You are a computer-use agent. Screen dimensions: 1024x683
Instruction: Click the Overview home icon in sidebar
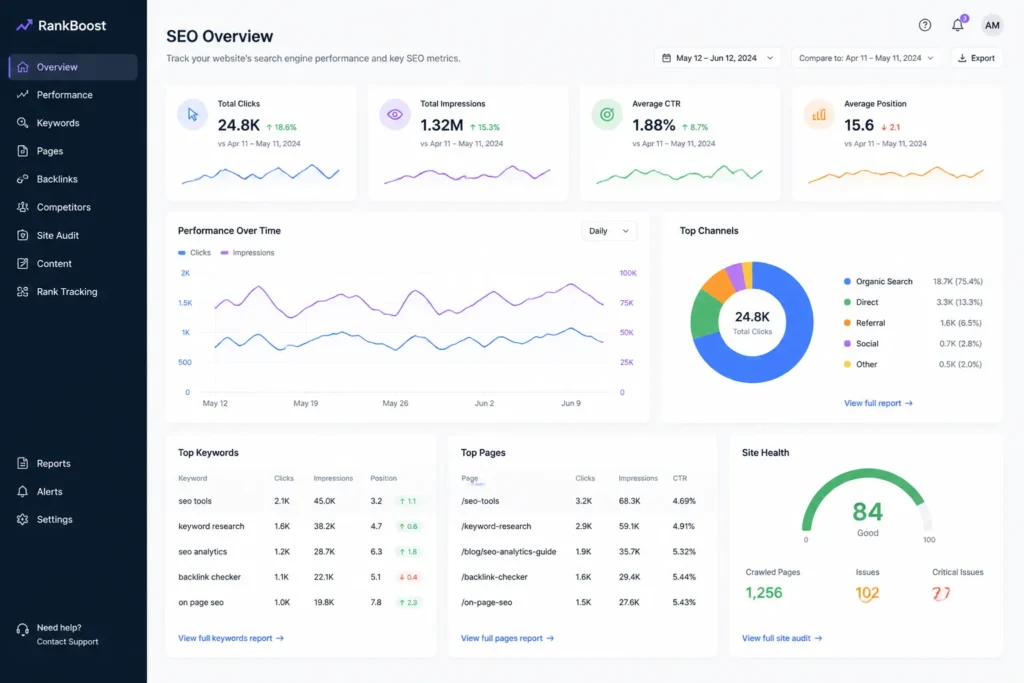point(23,67)
